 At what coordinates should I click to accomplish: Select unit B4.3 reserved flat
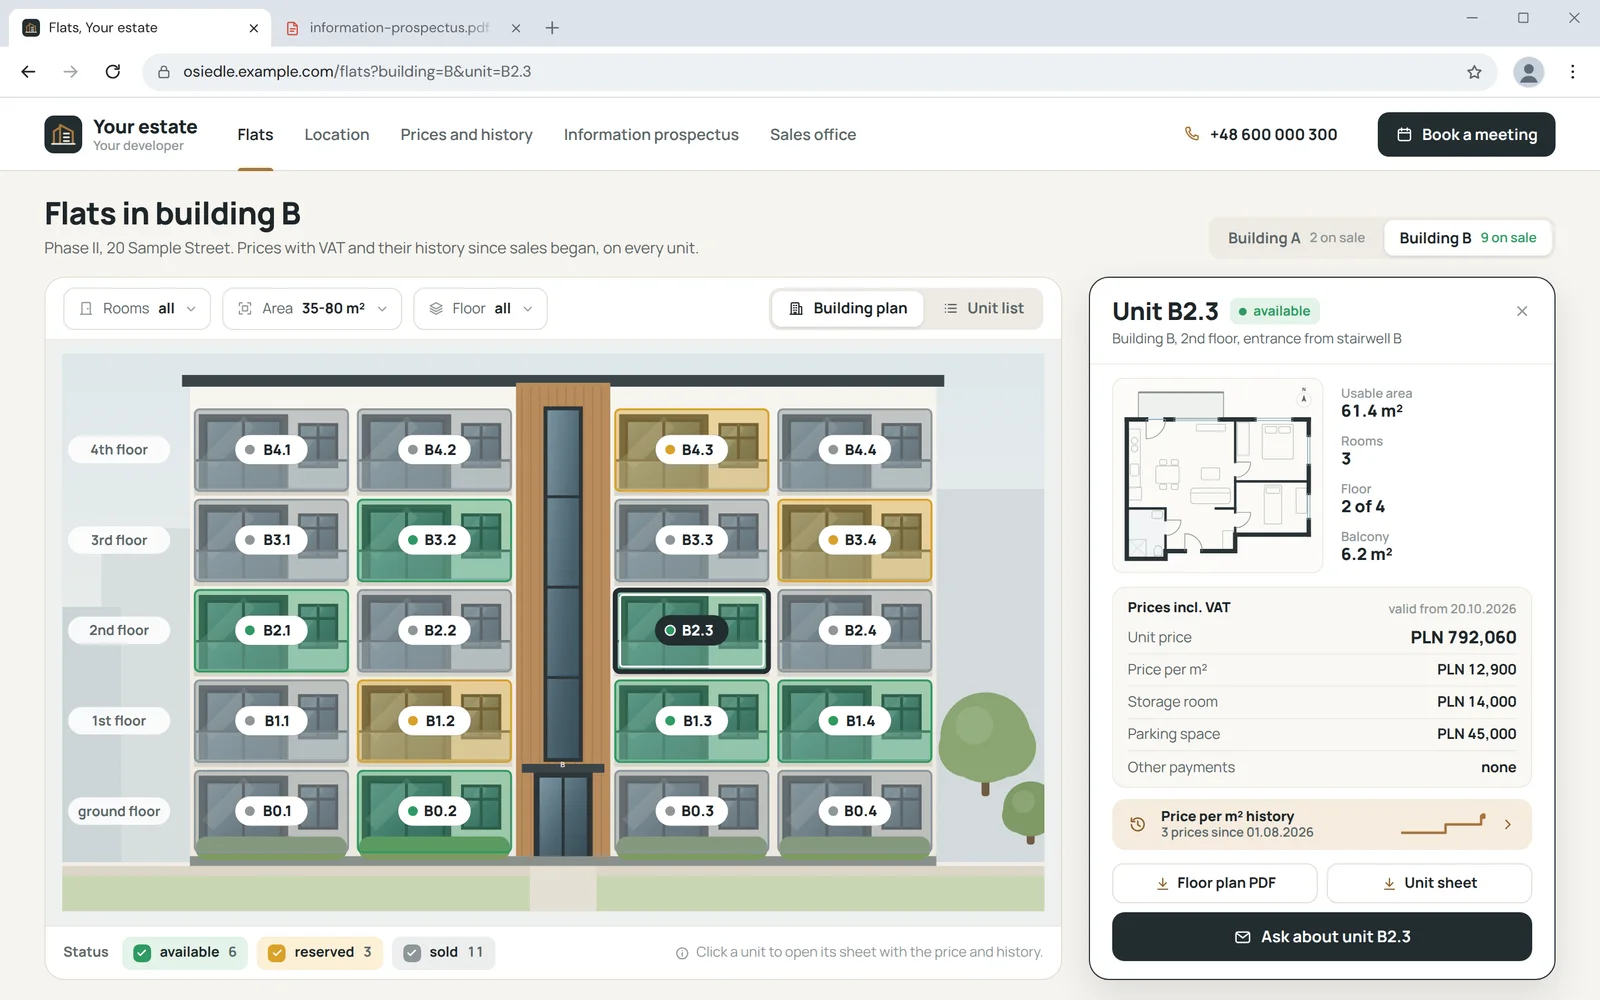pyautogui.click(x=691, y=450)
